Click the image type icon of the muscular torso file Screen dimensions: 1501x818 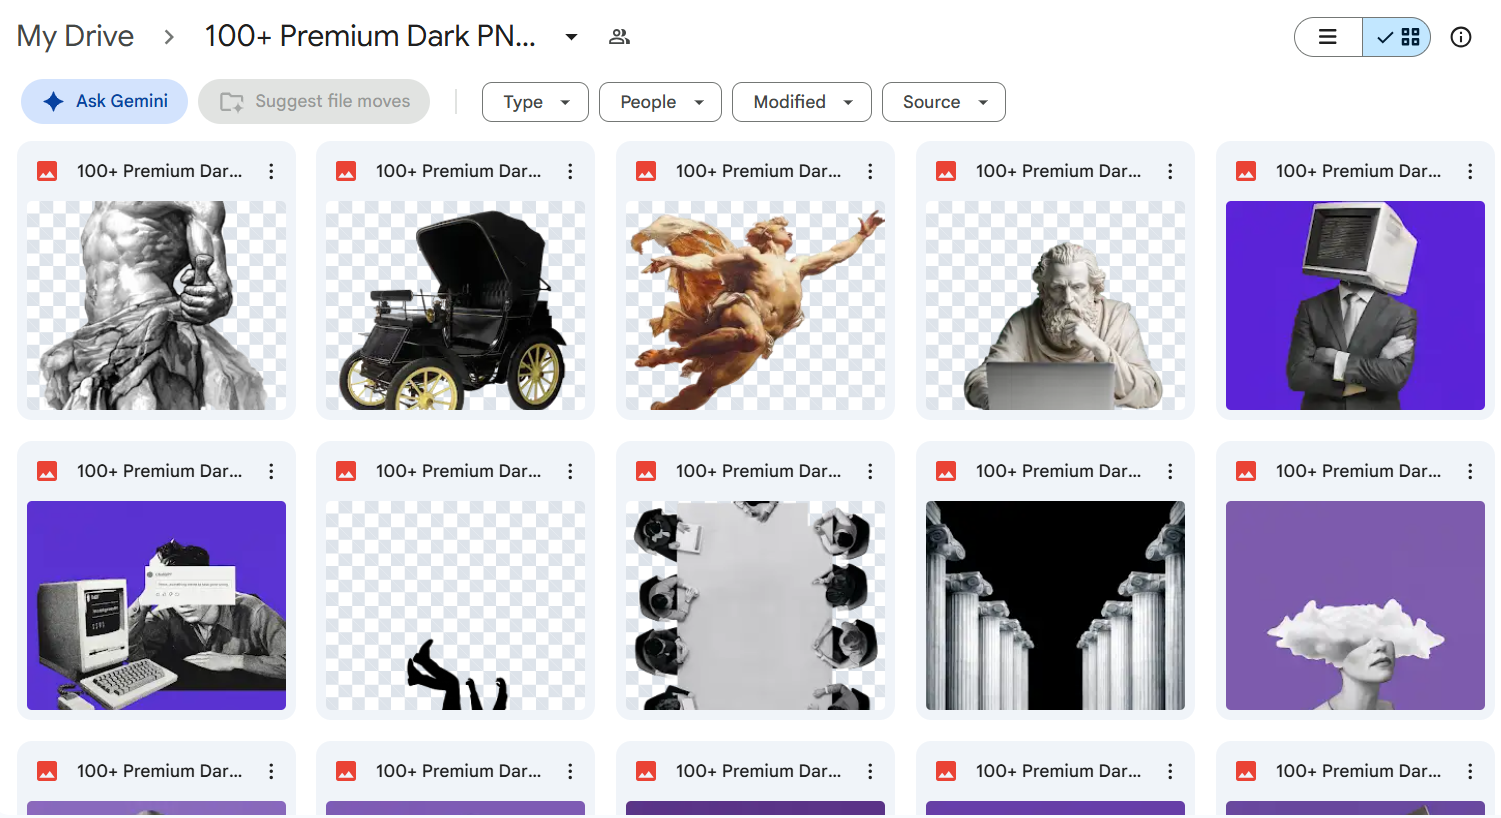[x=47, y=171]
